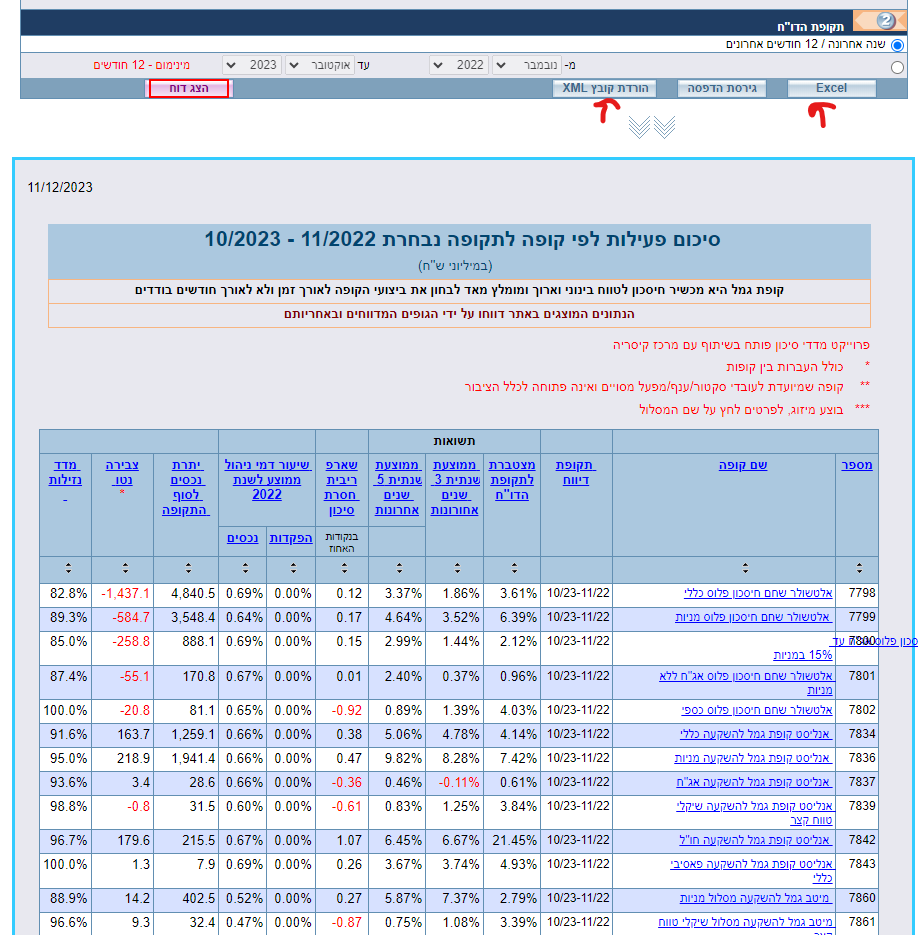
Task: Click 3-year return value -0.11%
Action: click(x=459, y=782)
